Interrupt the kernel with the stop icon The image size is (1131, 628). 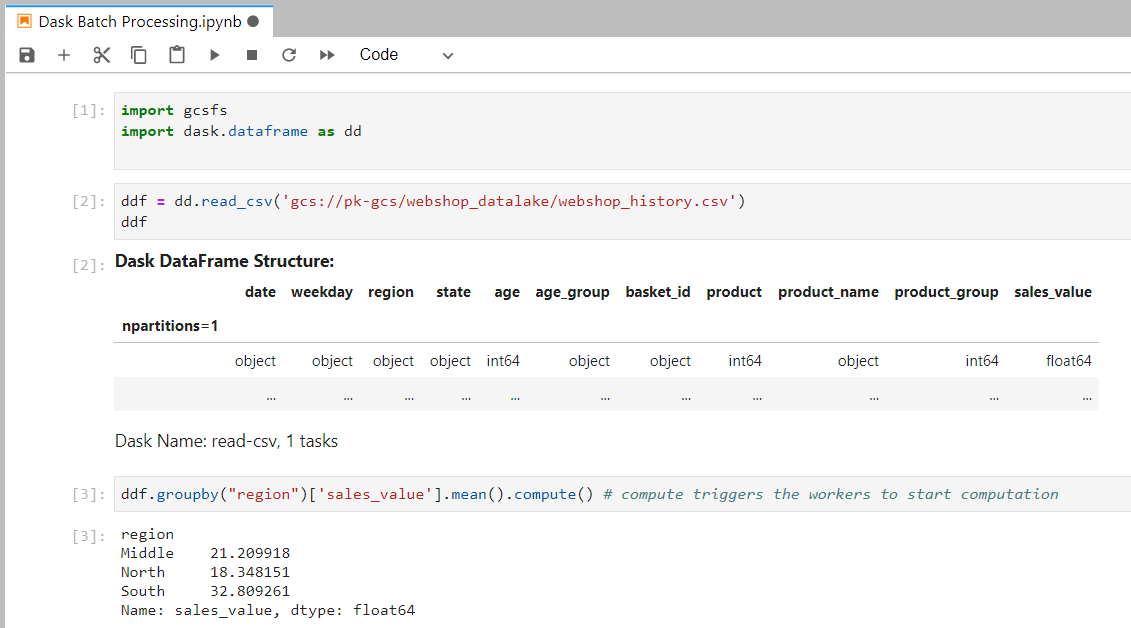coord(252,55)
